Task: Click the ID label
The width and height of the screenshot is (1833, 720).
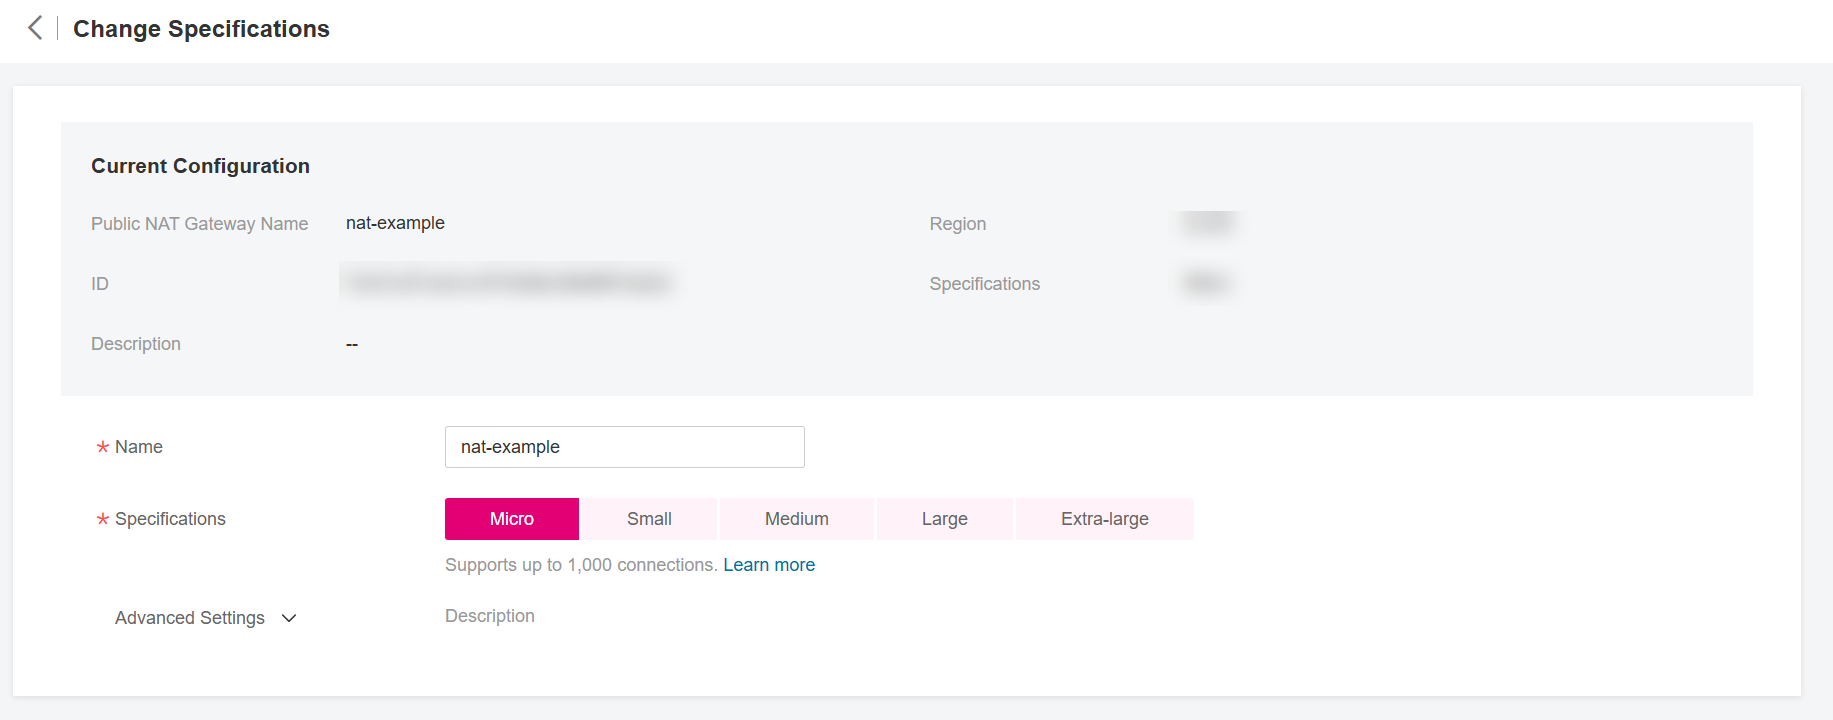Action: click(100, 284)
